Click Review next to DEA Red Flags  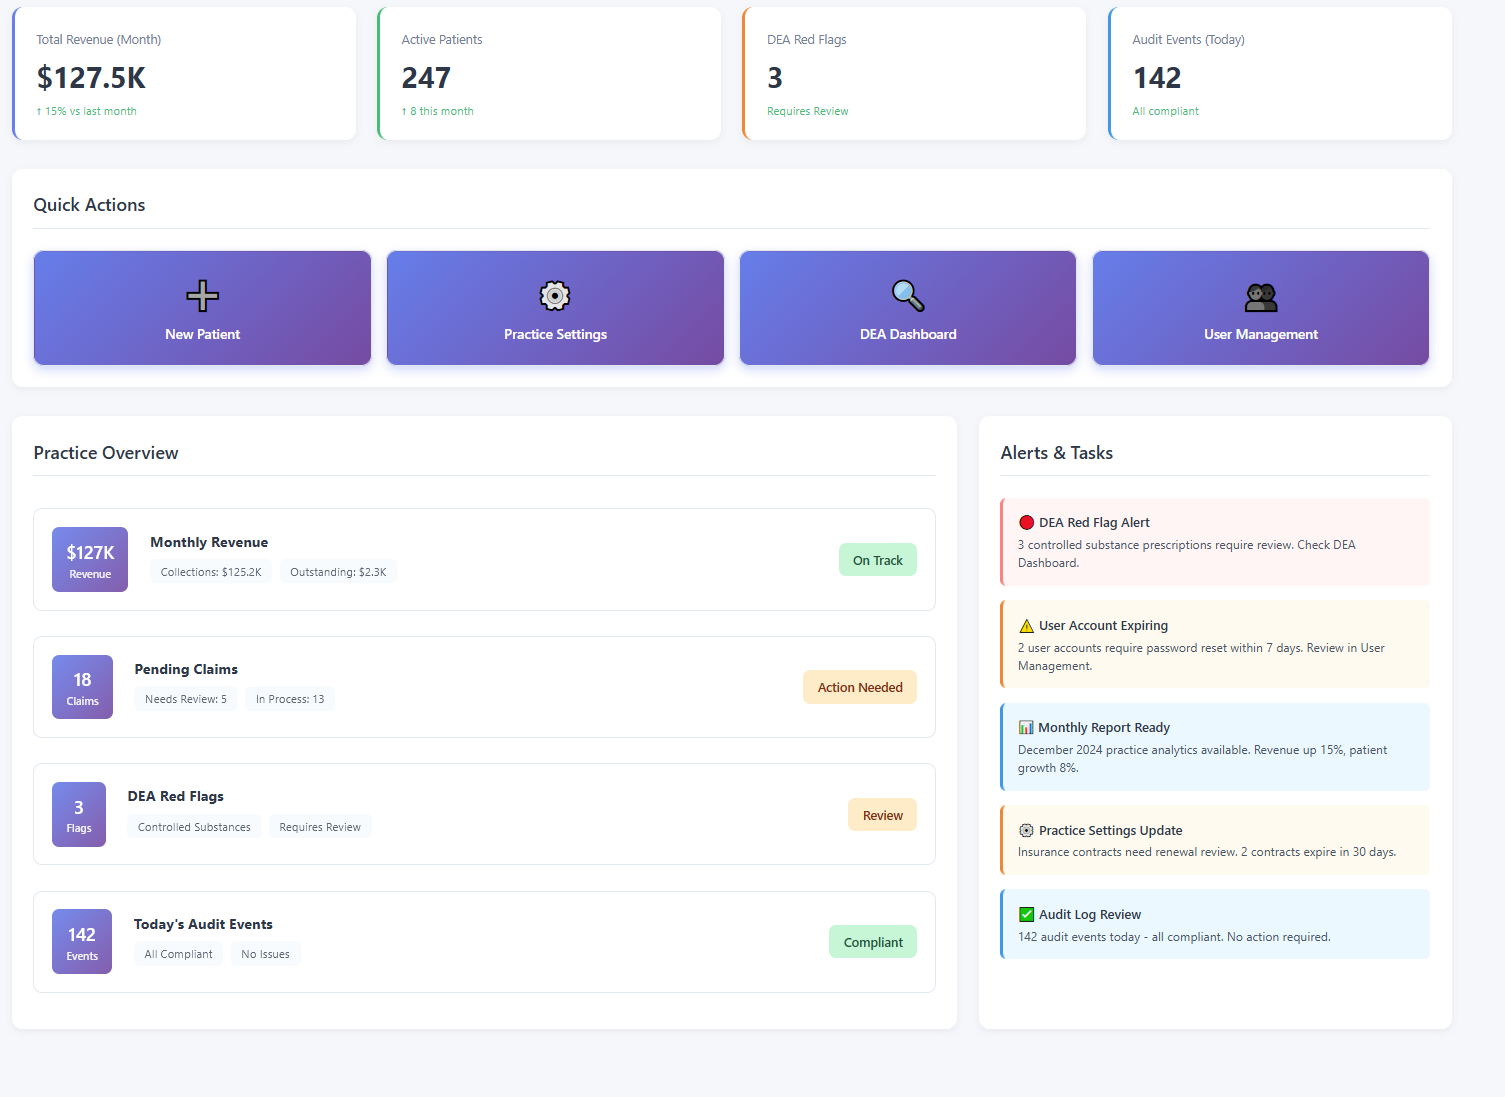tap(881, 814)
